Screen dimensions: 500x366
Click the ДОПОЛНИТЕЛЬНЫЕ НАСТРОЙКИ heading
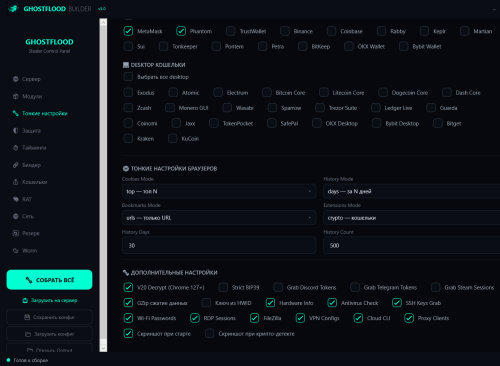pyautogui.click(x=174, y=273)
